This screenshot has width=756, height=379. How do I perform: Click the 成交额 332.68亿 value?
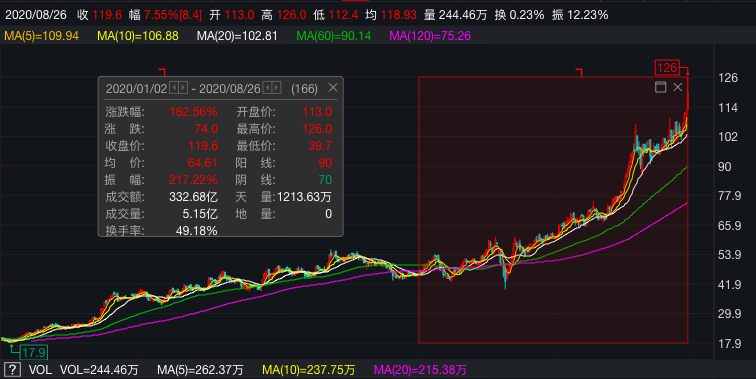(193, 197)
